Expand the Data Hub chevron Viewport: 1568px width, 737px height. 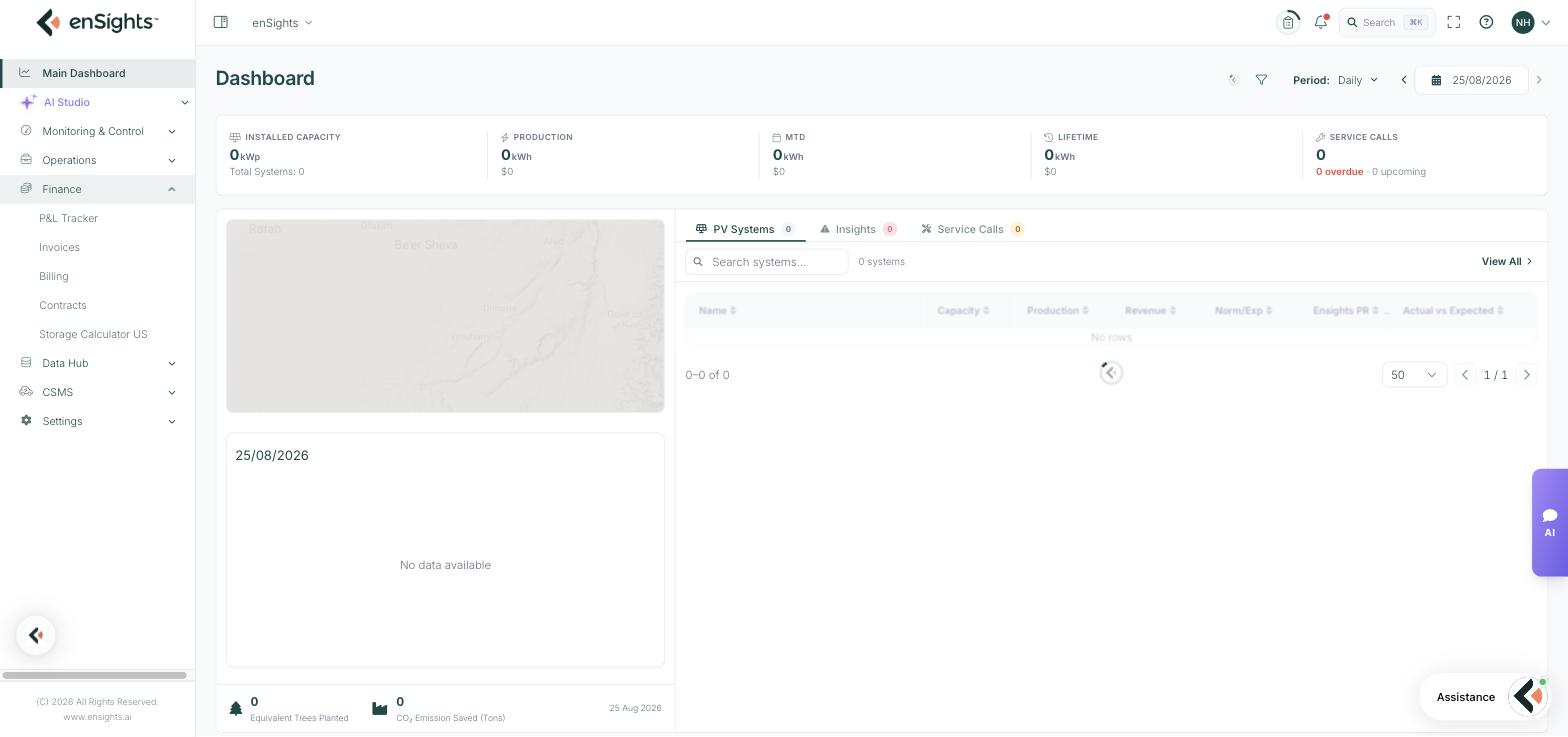(x=172, y=363)
